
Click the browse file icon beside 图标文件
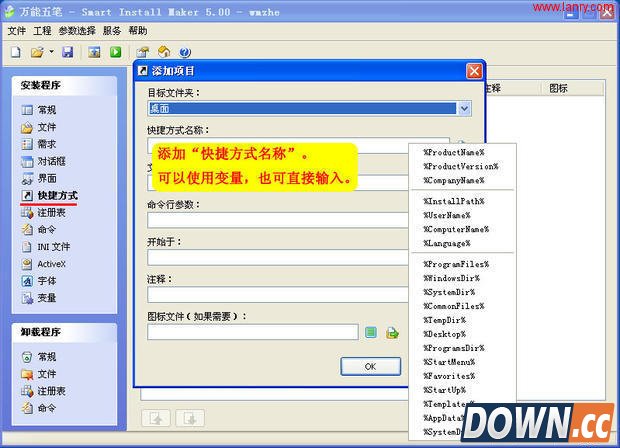pos(392,333)
